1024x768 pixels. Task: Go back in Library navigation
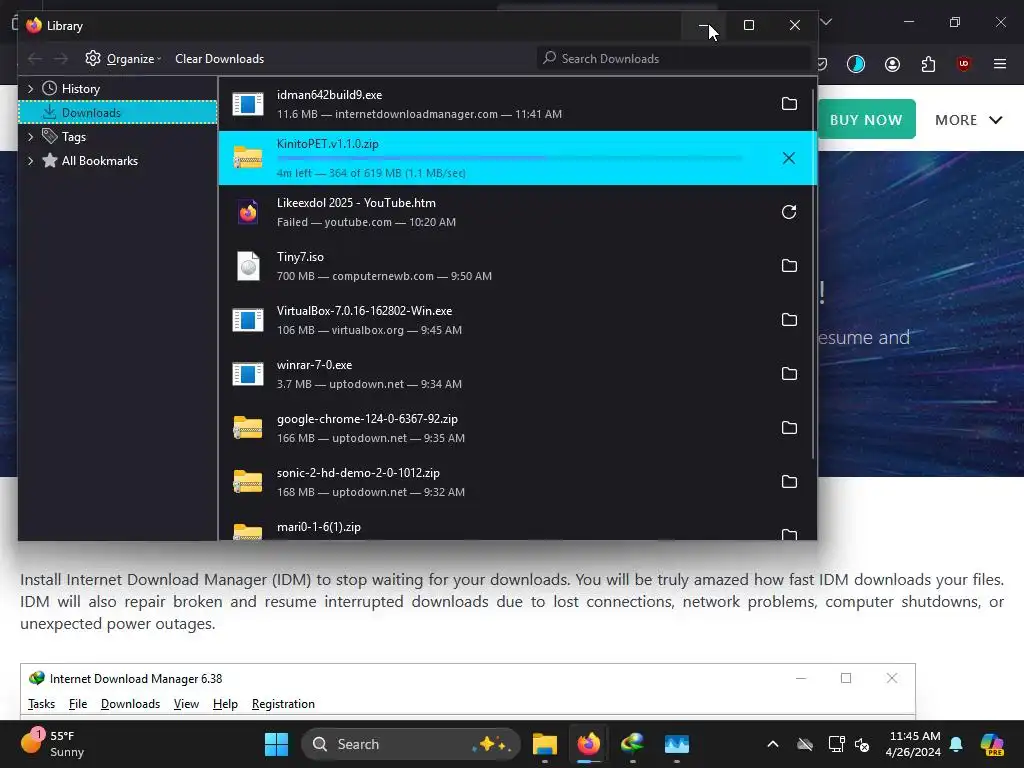(x=35, y=59)
